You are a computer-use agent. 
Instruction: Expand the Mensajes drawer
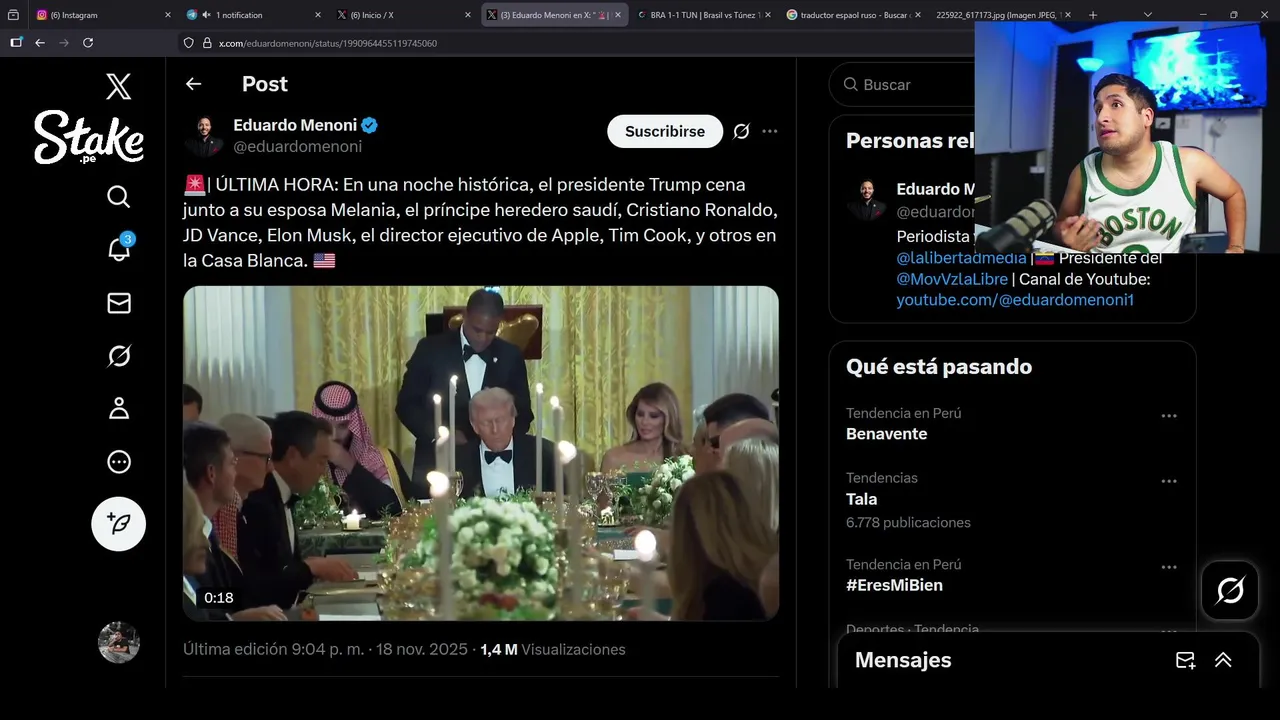(x=1223, y=660)
